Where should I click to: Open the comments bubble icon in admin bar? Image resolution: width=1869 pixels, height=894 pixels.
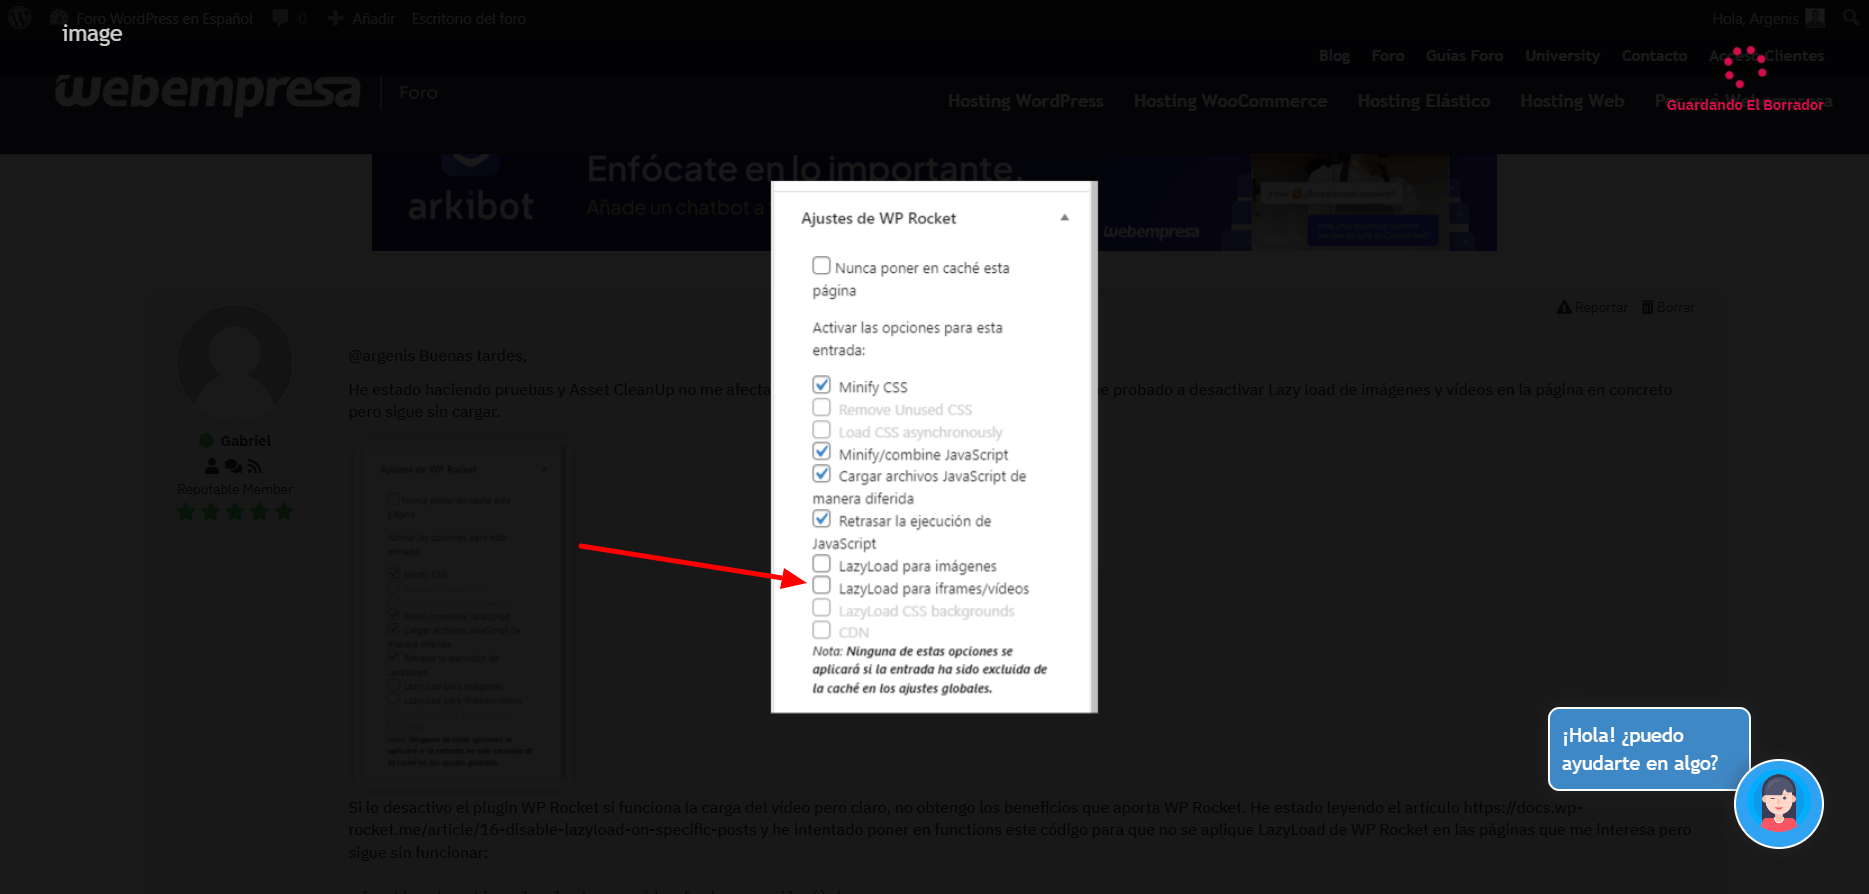pyautogui.click(x=281, y=18)
